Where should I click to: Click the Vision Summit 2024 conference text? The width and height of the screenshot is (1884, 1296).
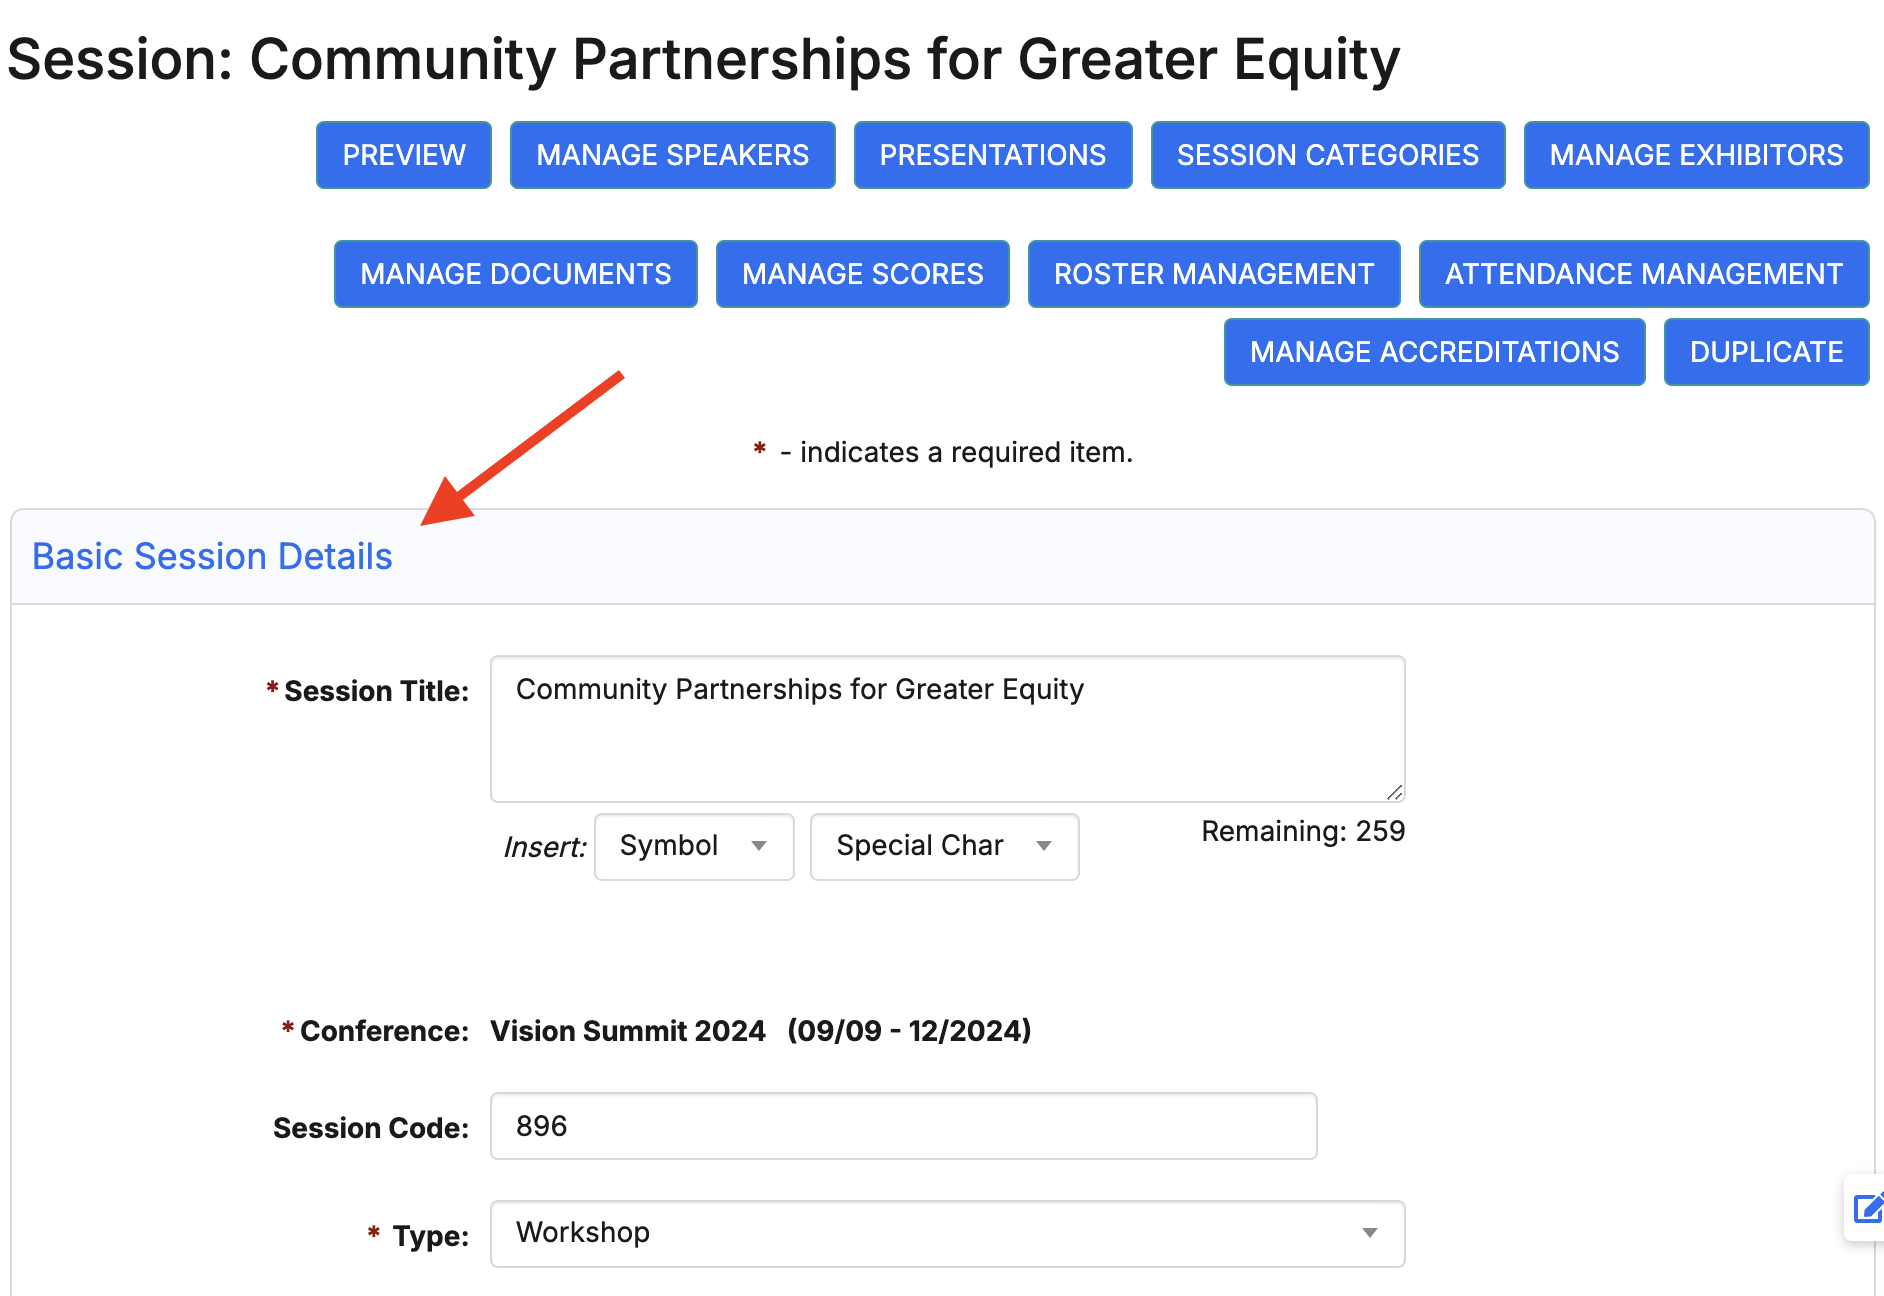(x=628, y=1031)
